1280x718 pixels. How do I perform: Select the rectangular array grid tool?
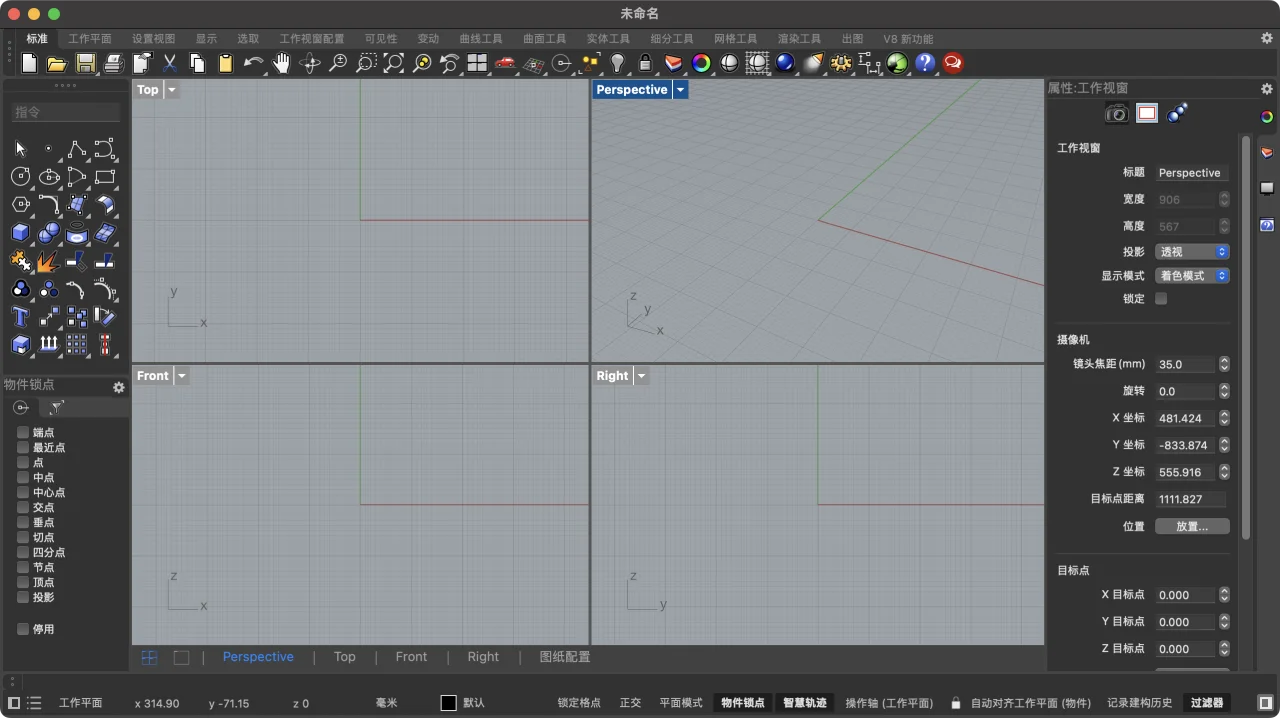click(76, 345)
